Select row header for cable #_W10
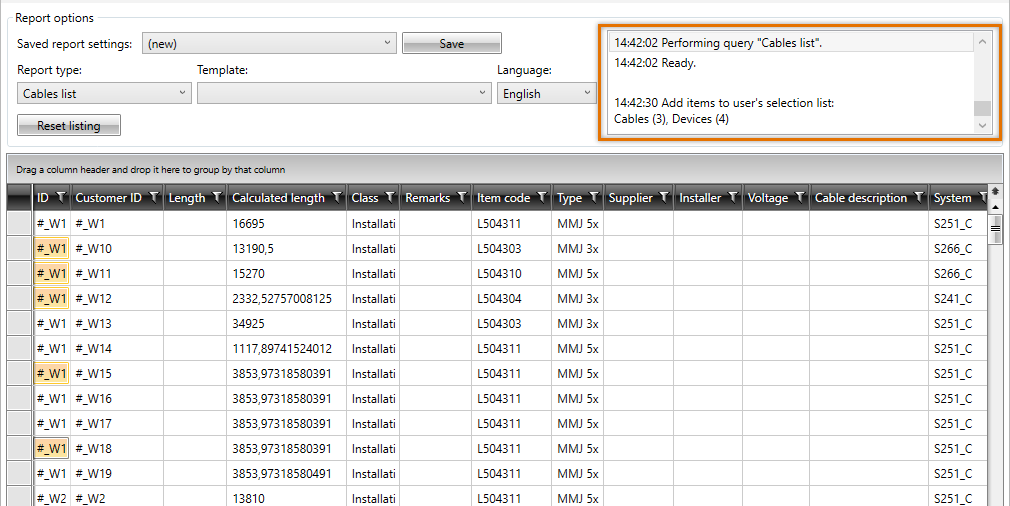 (x=20, y=249)
